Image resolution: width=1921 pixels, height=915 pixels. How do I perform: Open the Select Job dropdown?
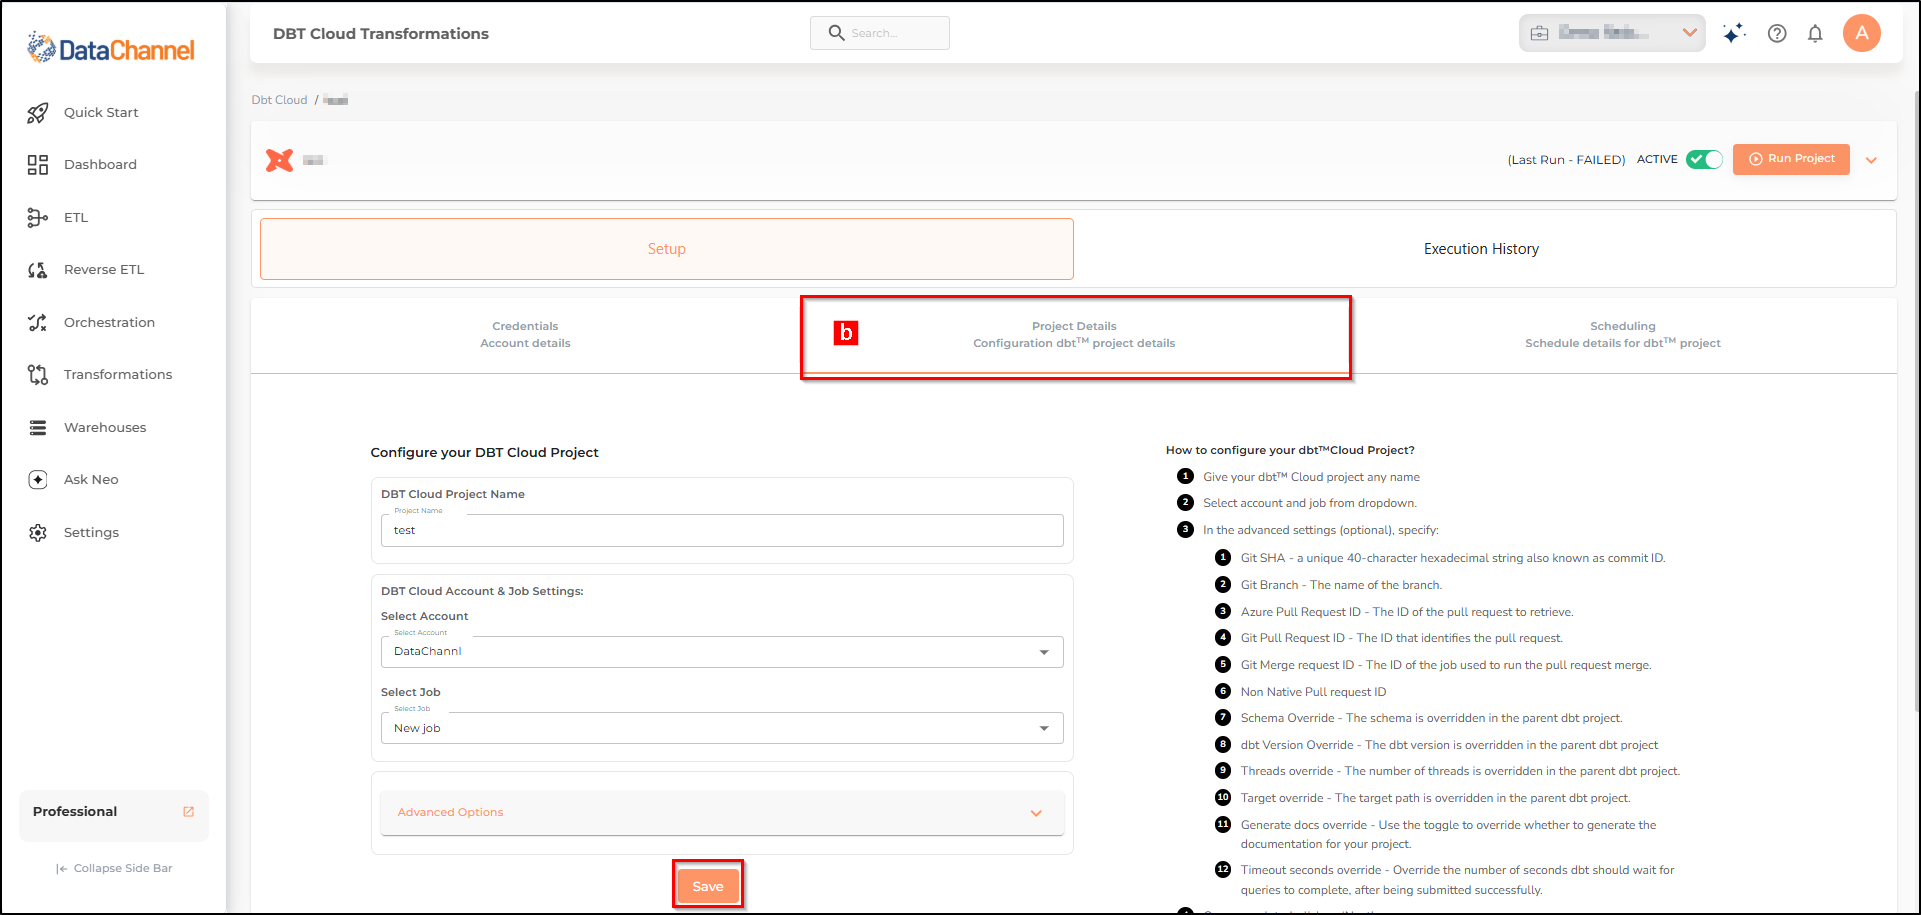722,728
